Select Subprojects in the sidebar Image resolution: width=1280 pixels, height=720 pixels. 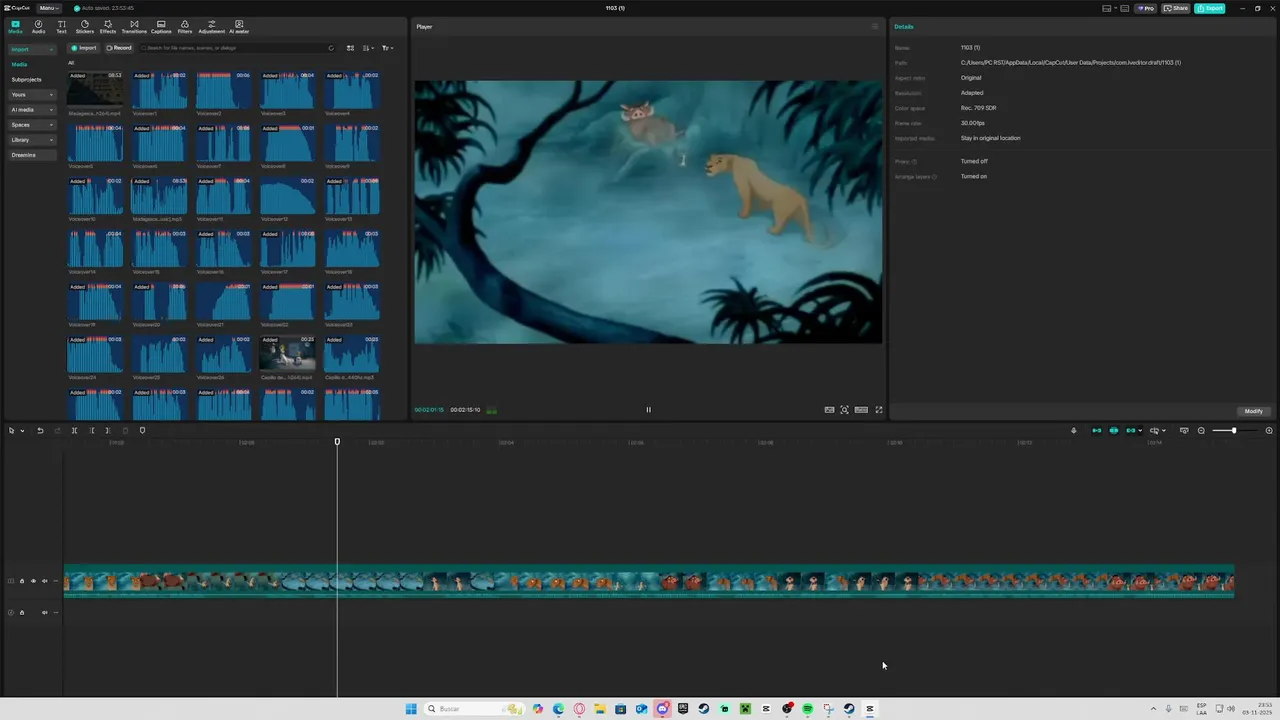tap(27, 79)
